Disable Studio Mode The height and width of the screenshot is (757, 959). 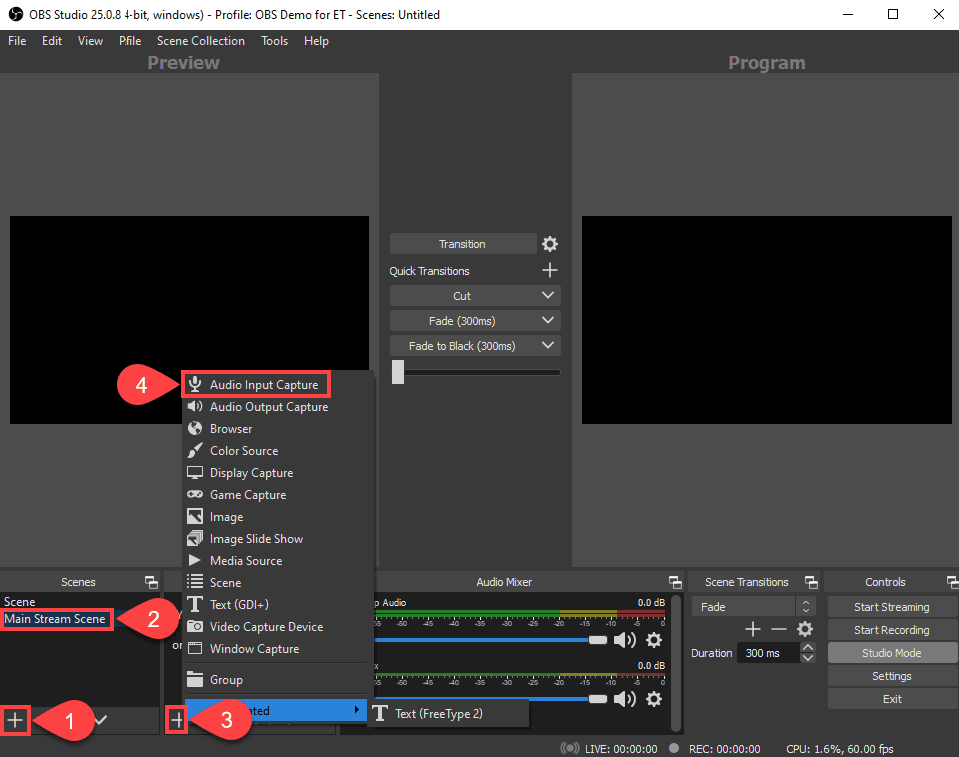click(891, 652)
